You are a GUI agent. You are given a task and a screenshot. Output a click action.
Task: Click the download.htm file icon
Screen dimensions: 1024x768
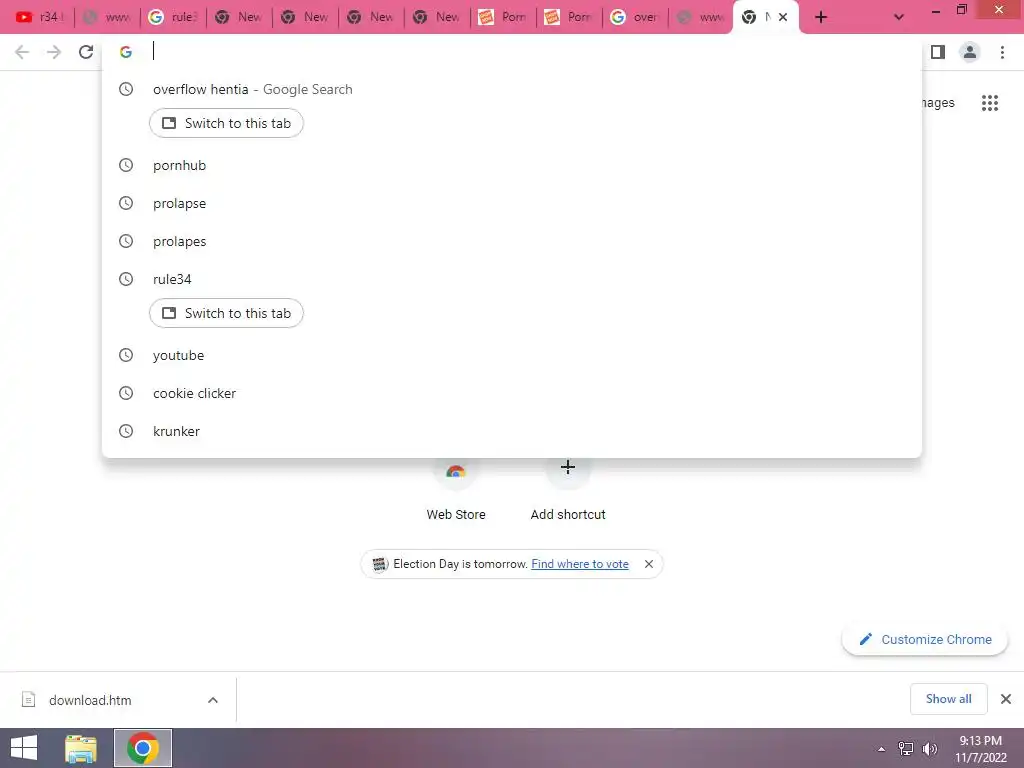point(28,700)
